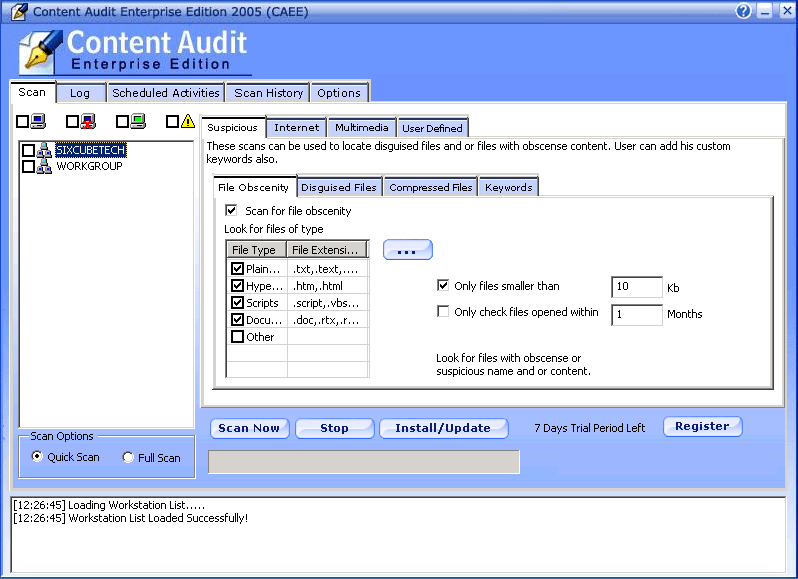Tick the checkbox beside the warning triangle icon

(173, 122)
